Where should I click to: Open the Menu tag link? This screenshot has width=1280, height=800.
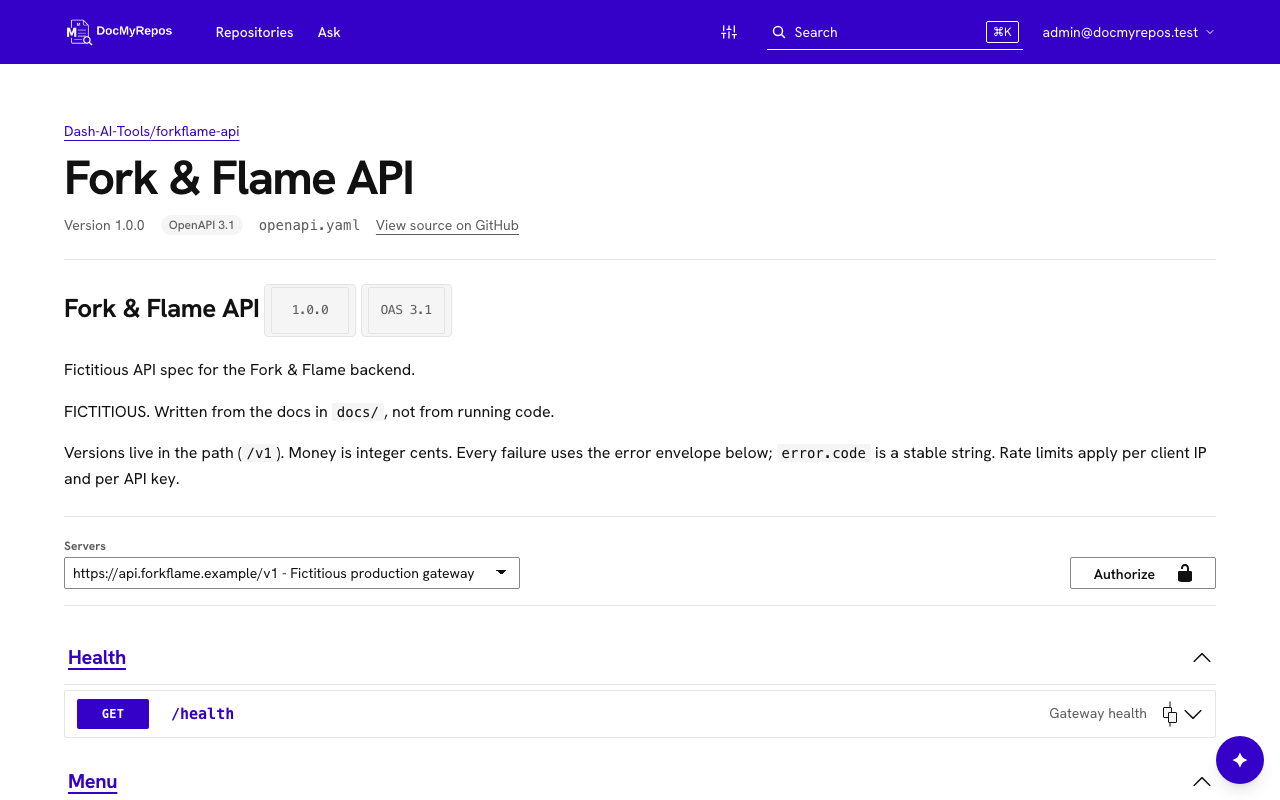93,781
